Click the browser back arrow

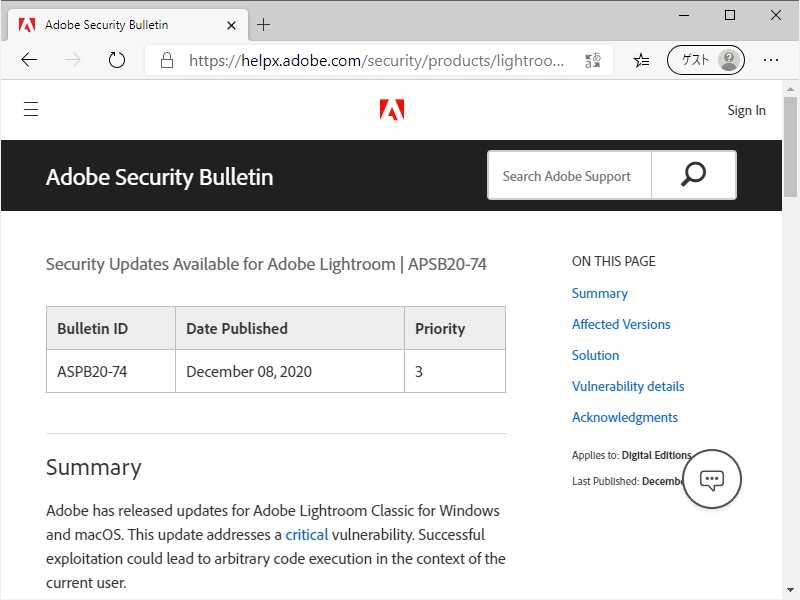pyautogui.click(x=29, y=60)
